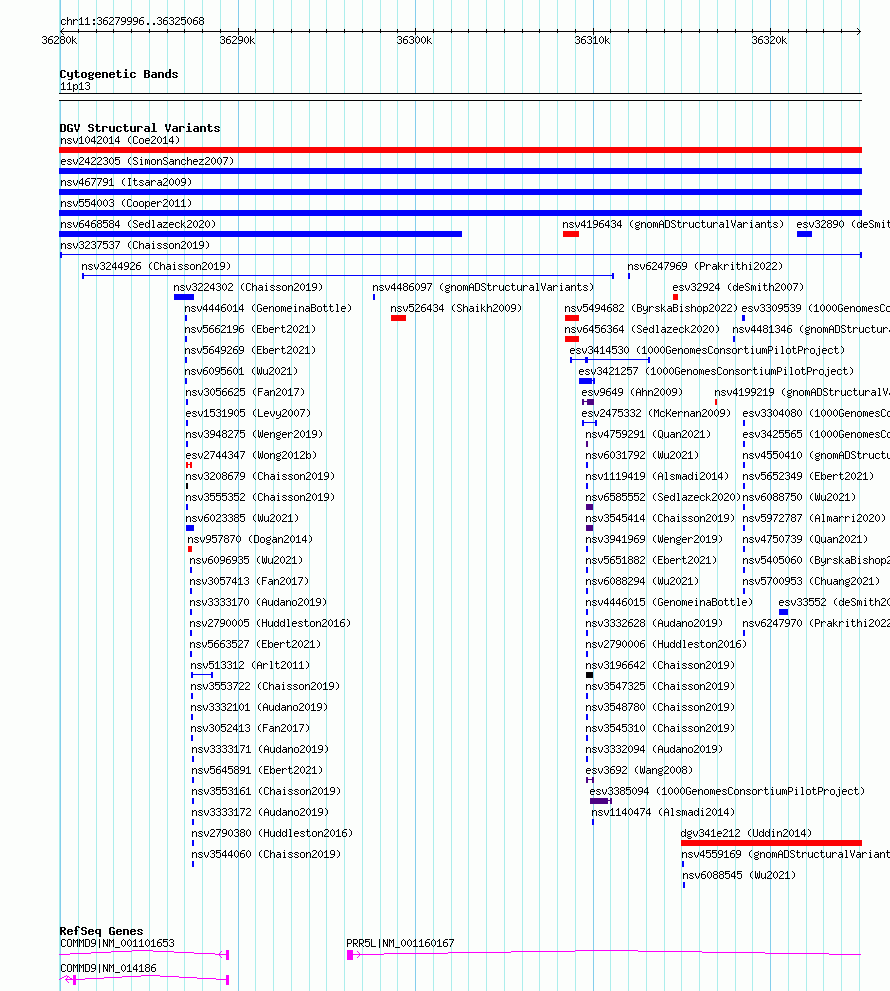Click the DGV Structural Variants track title
This screenshot has height=991, width=890.
(140, 128)
